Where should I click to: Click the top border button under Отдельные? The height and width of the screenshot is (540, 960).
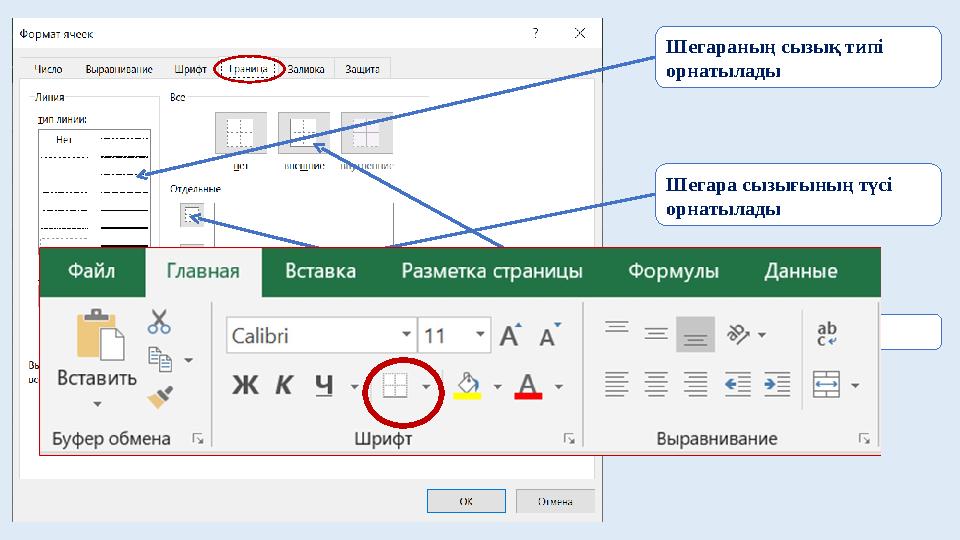coord(192,215)
